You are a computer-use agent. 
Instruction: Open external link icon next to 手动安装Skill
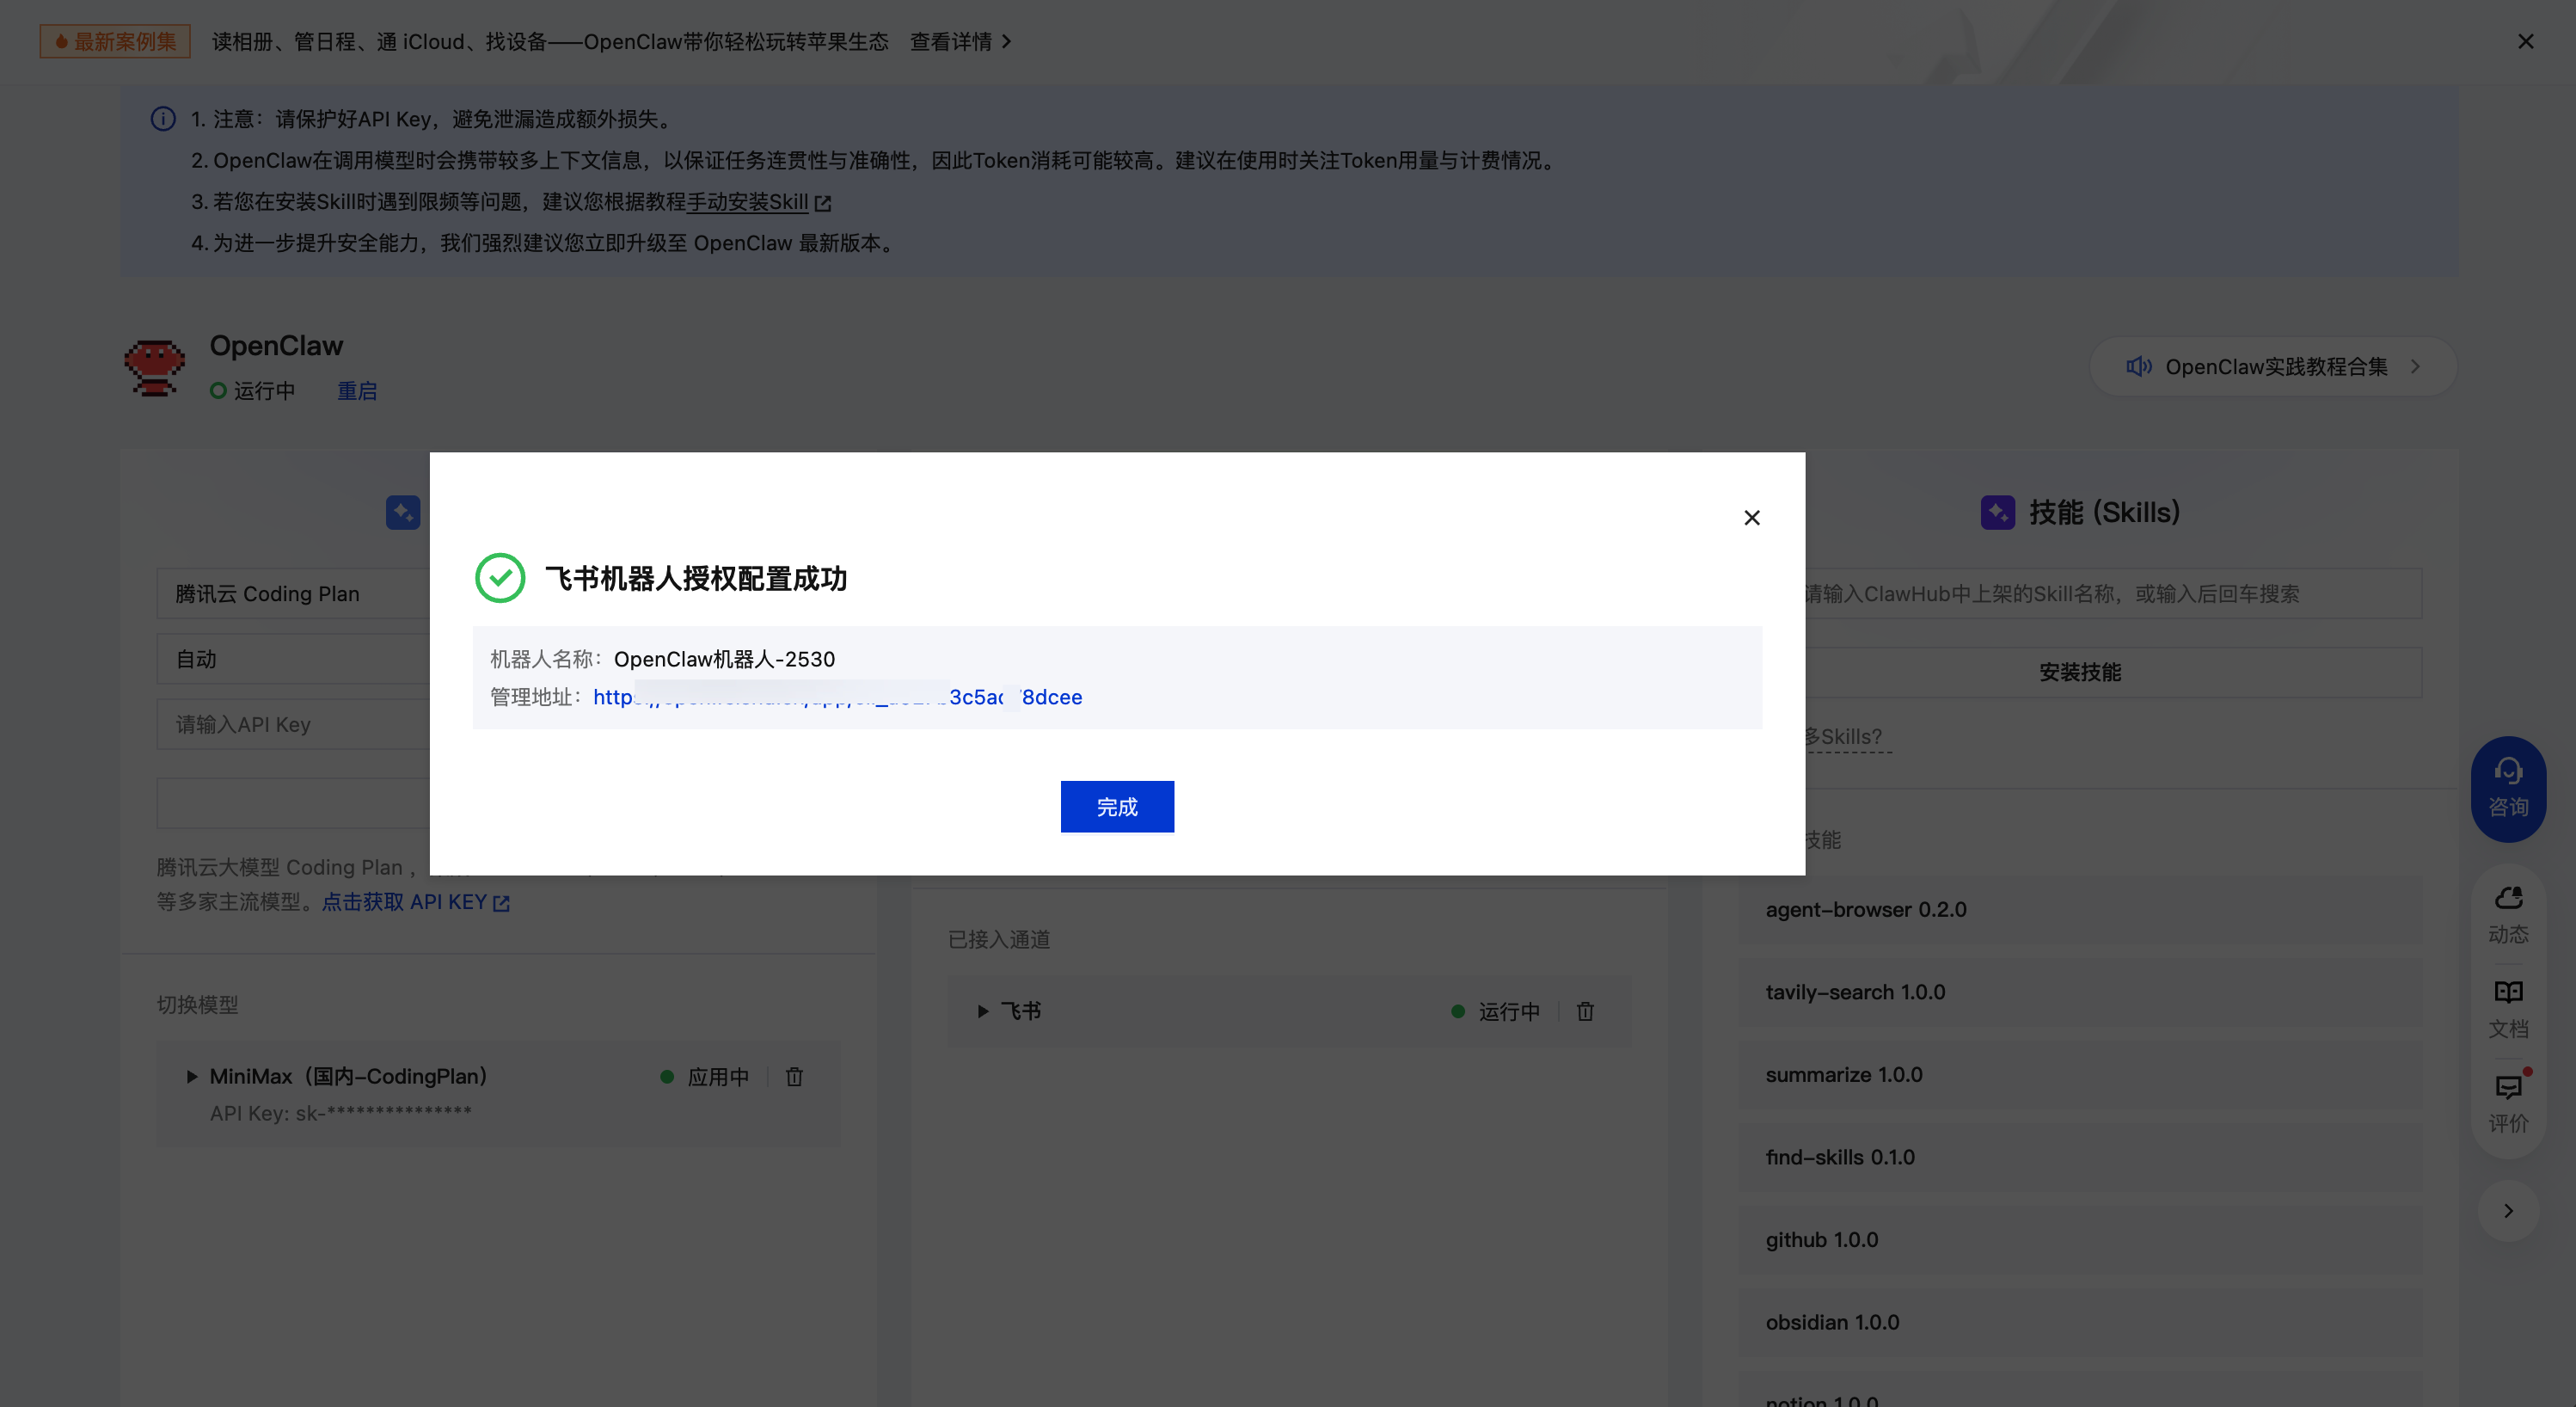822,202
